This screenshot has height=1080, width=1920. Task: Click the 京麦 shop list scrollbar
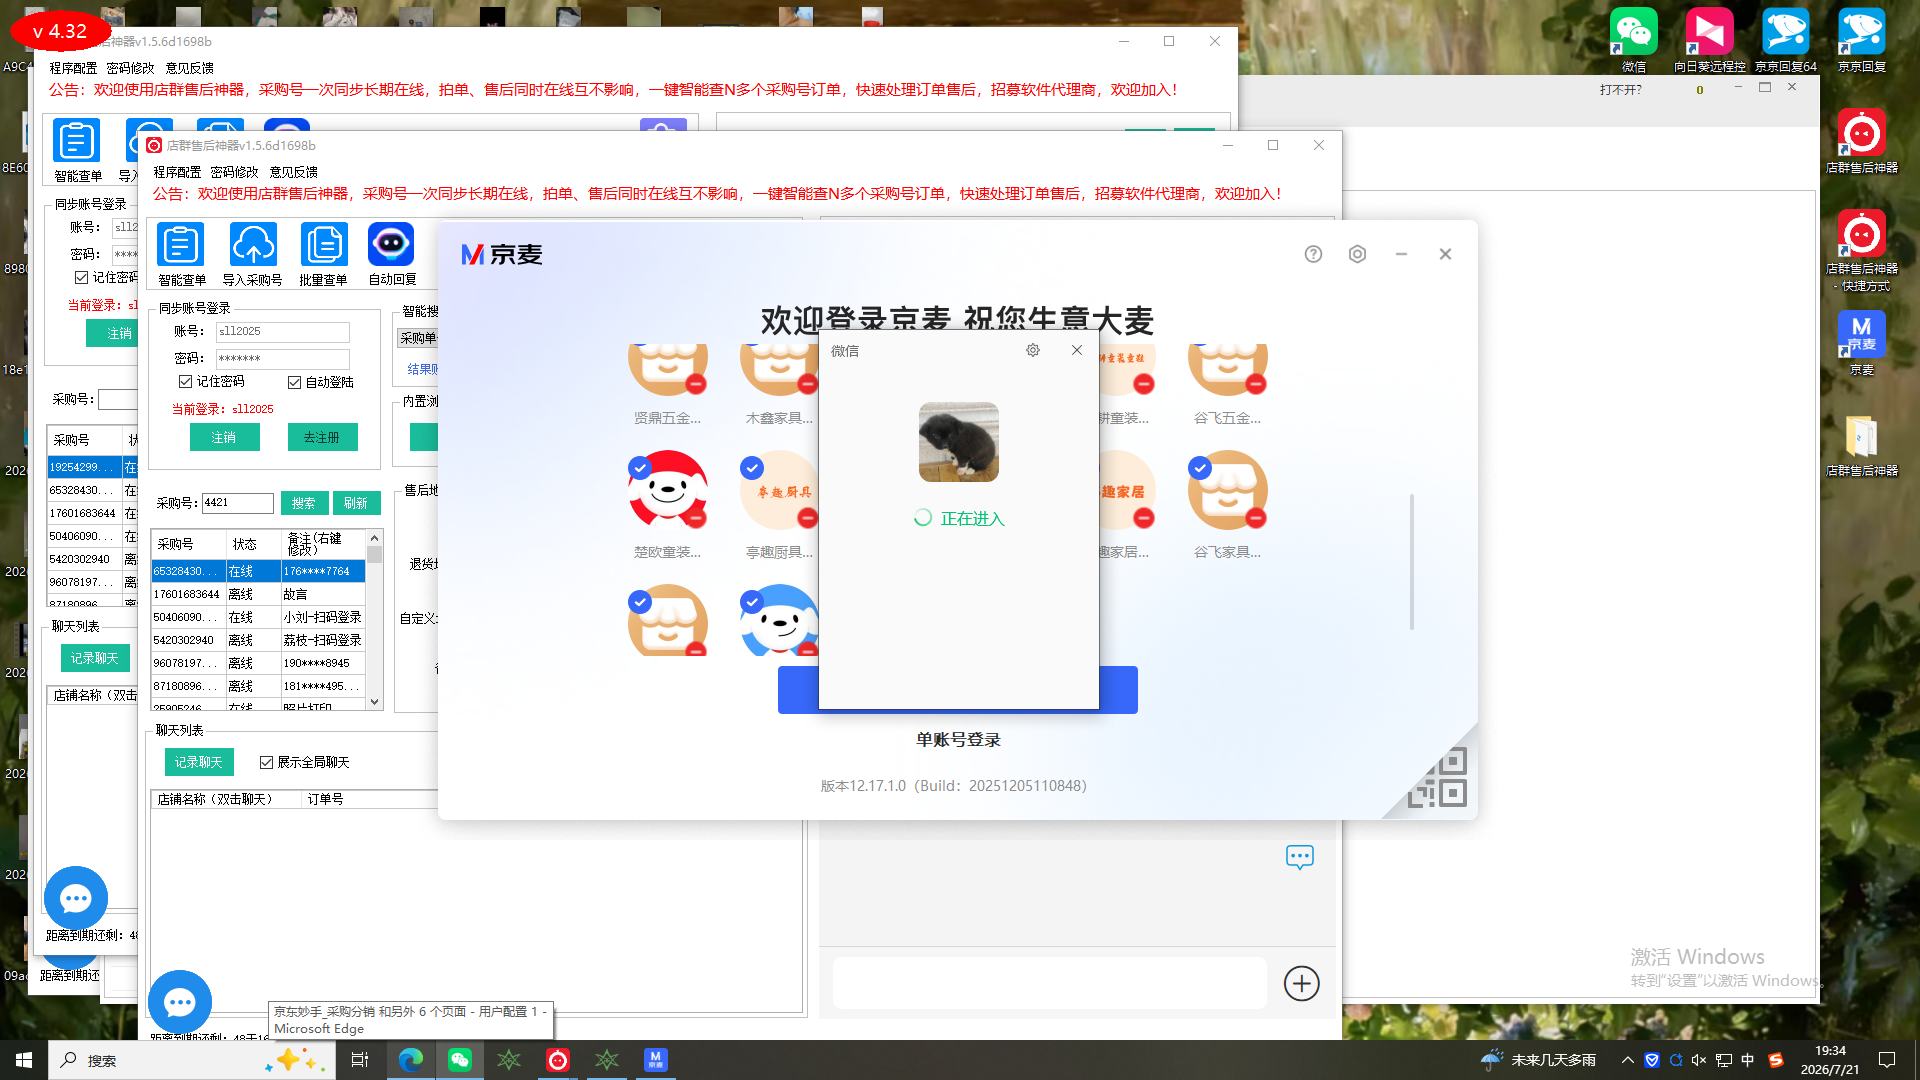[x=1412, y=561]
